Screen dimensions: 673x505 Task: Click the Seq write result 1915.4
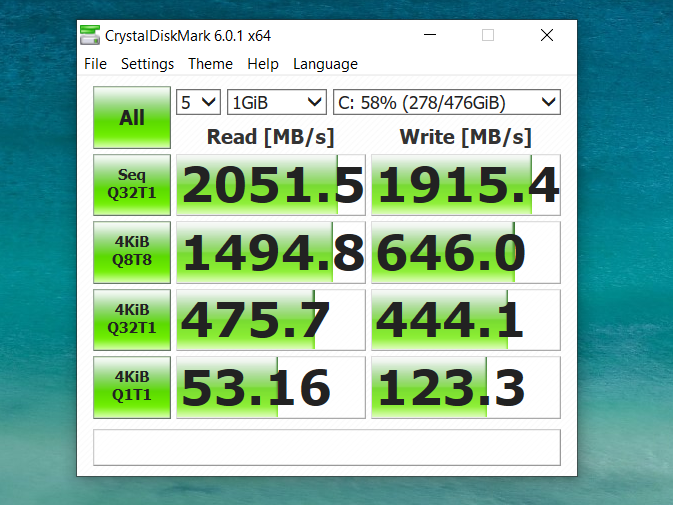pos(466,184)
